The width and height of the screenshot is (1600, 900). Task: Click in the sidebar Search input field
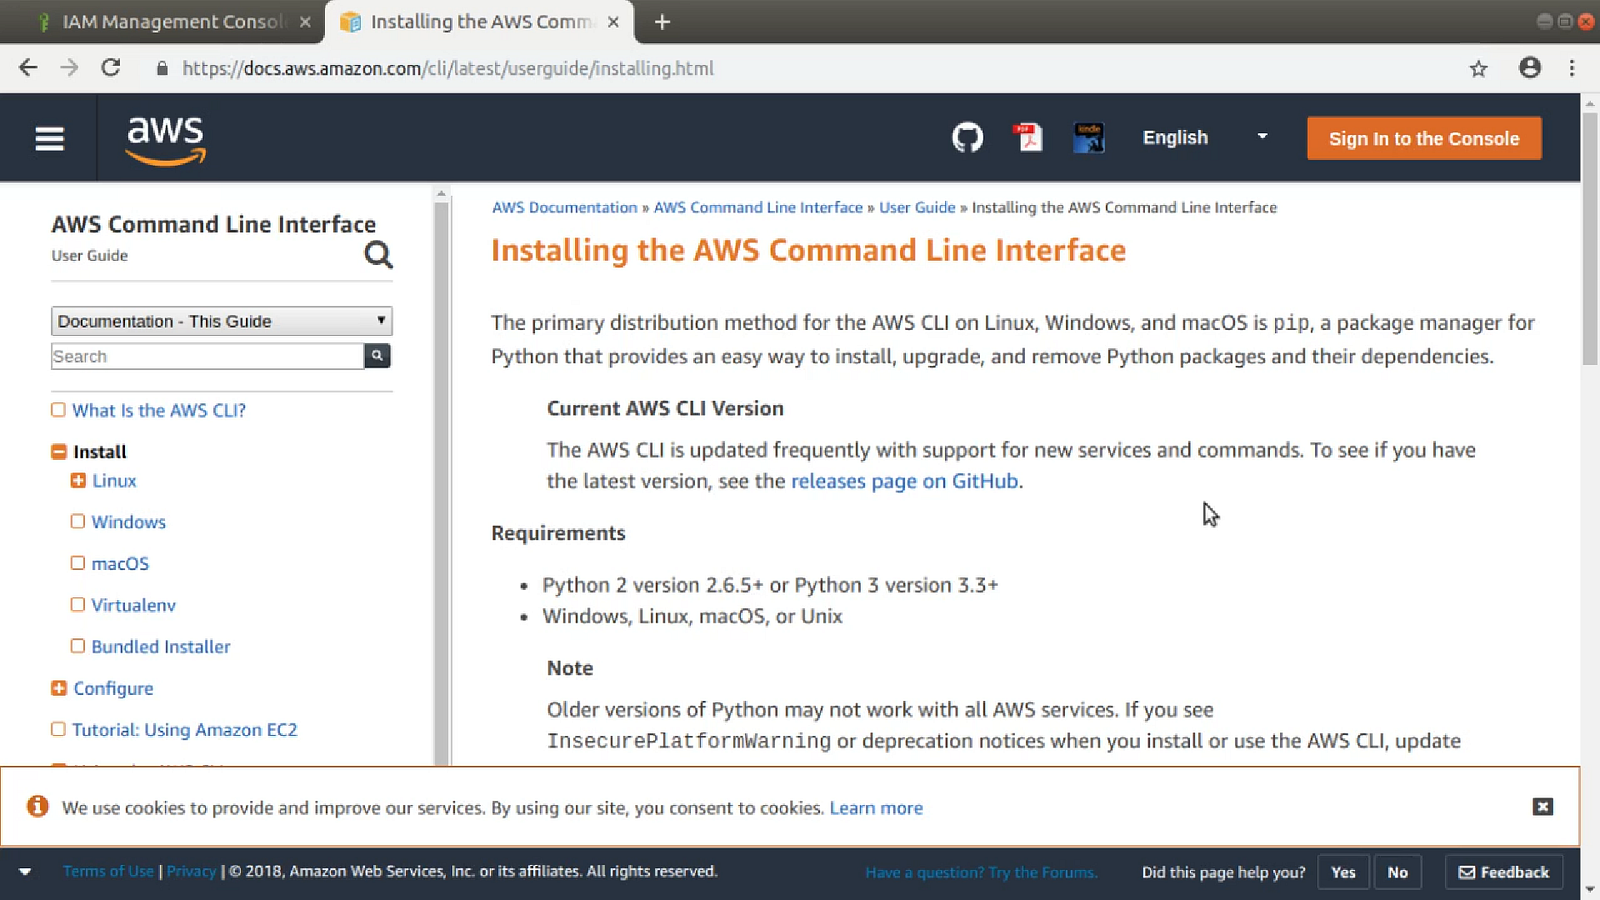coord(207,356)
